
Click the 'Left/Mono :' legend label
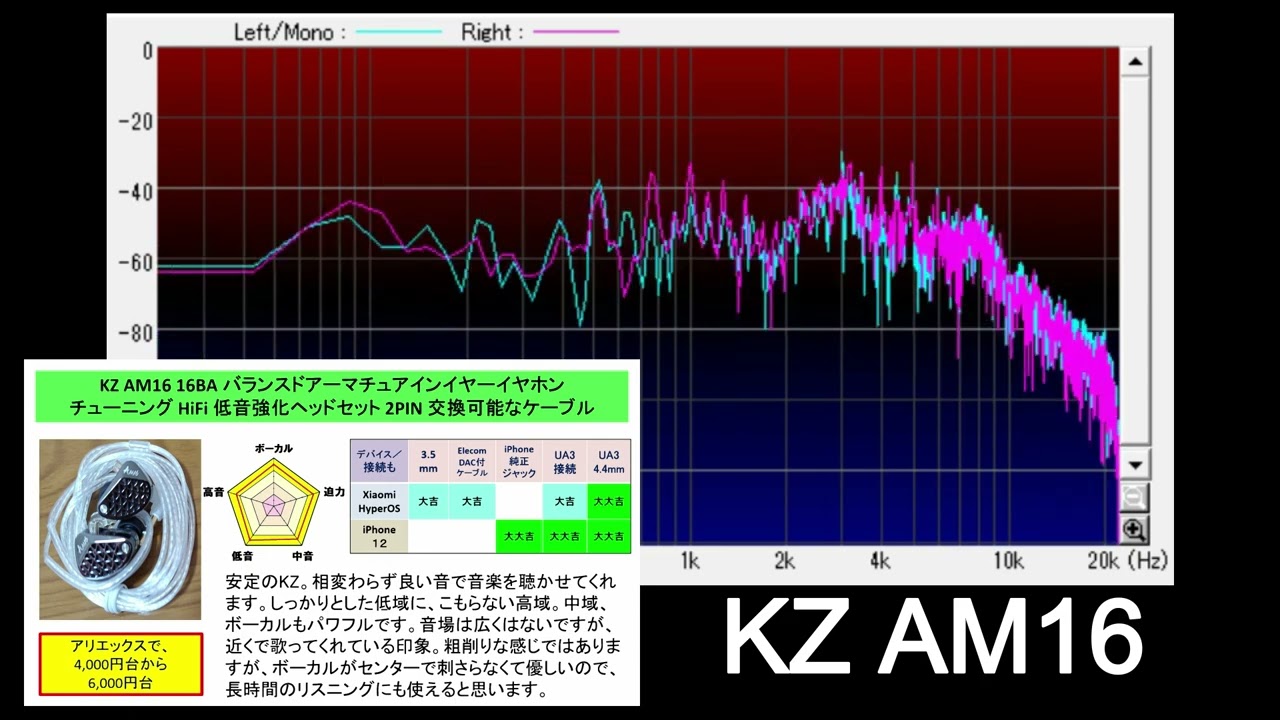coord(289,32)
